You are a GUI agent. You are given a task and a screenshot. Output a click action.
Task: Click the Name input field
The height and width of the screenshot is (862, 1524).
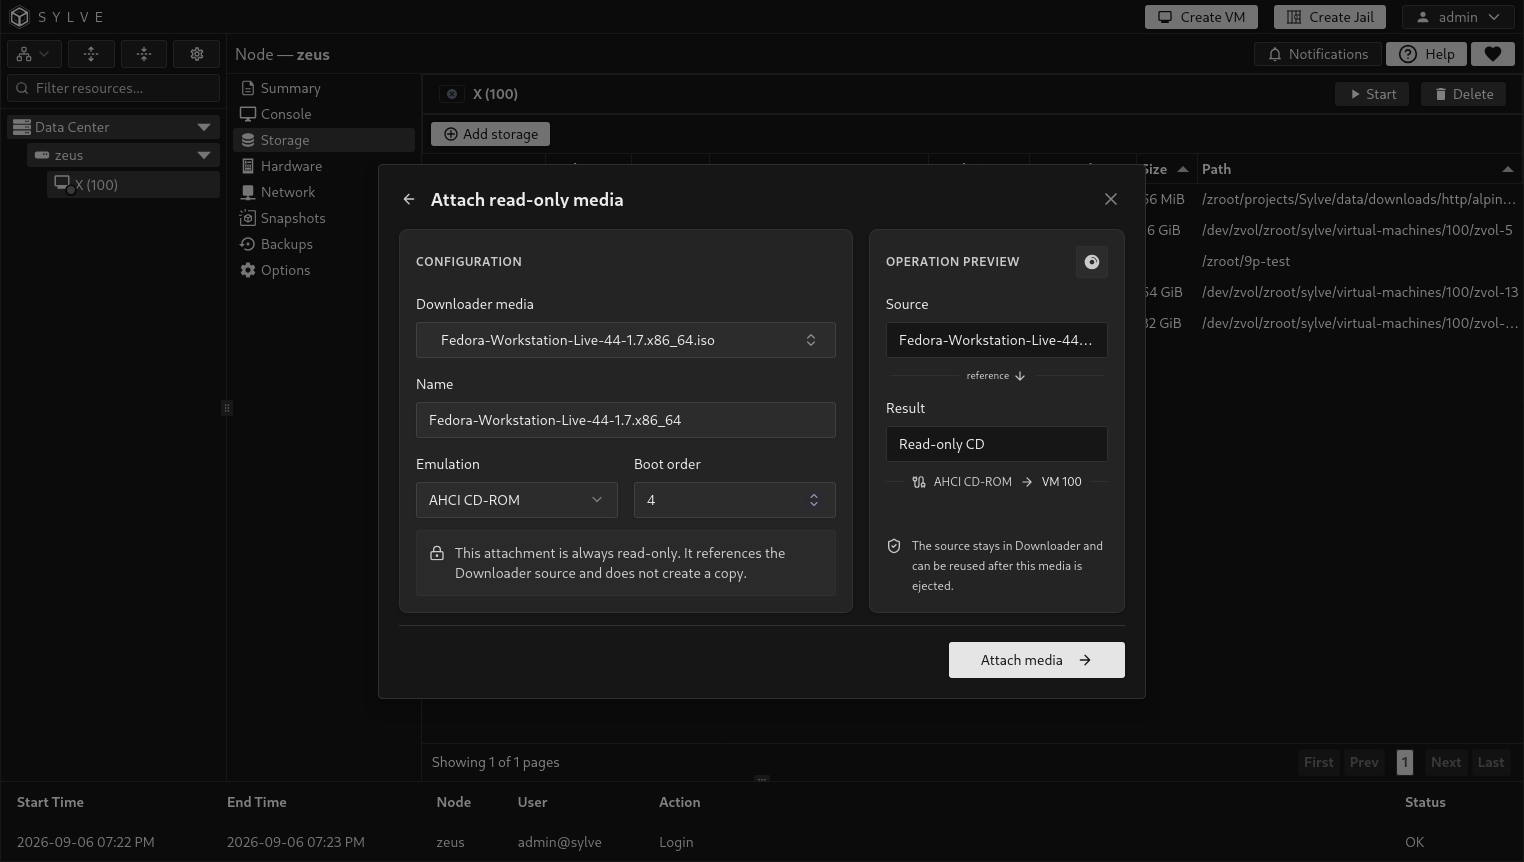pos(626,420)
